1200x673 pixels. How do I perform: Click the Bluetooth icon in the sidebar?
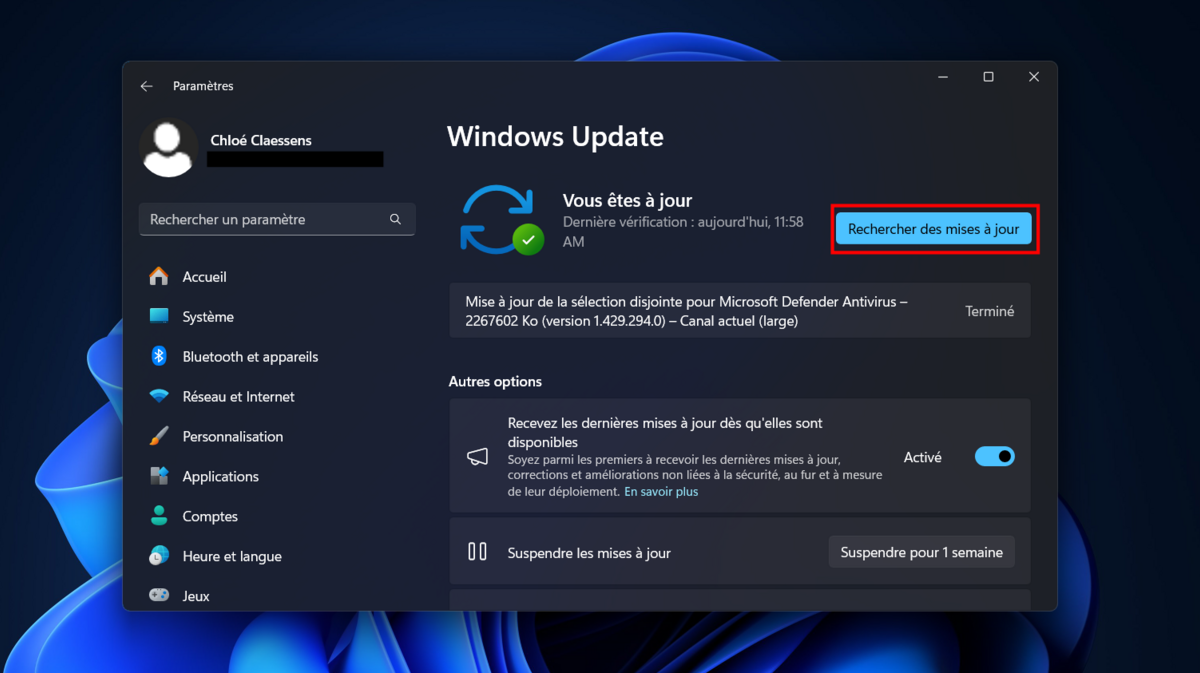pyautogui.click(x=159, y=357)
